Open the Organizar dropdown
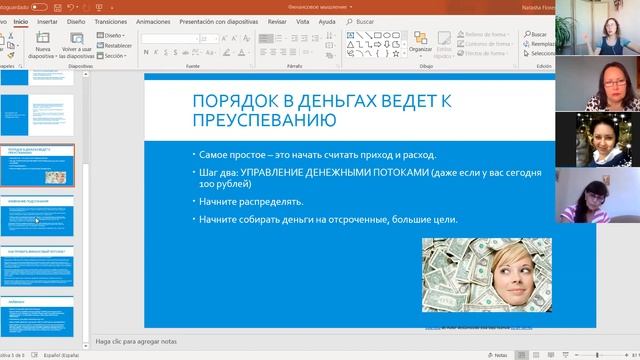Viewport: 640px width, 360px height. click(x=420, y=44)
